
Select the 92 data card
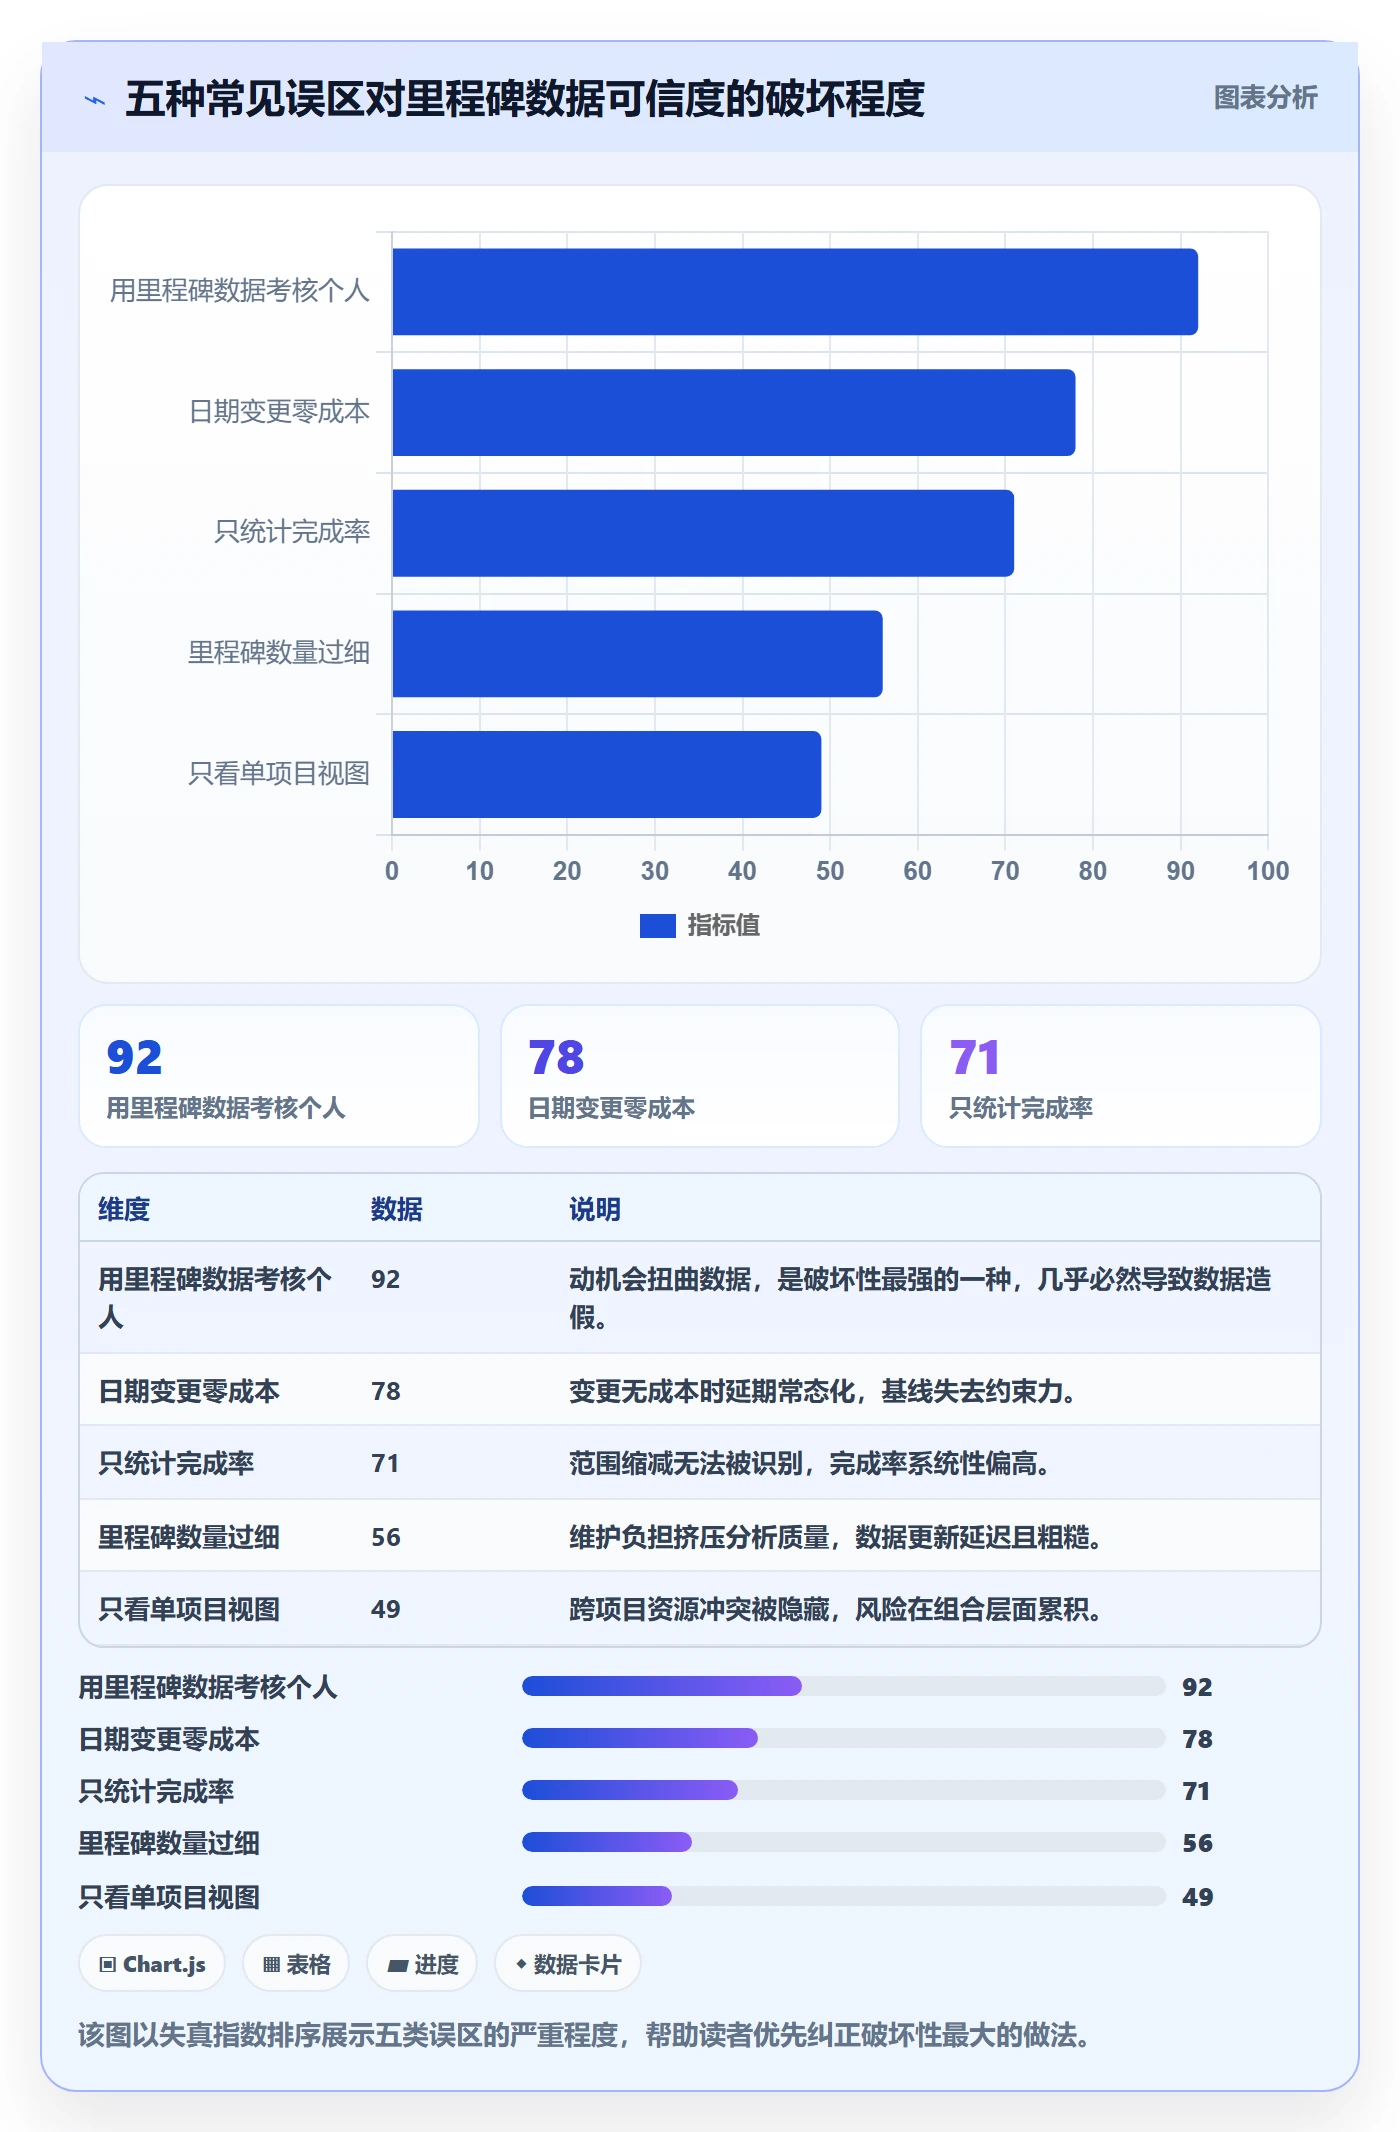click(279, 1076)
